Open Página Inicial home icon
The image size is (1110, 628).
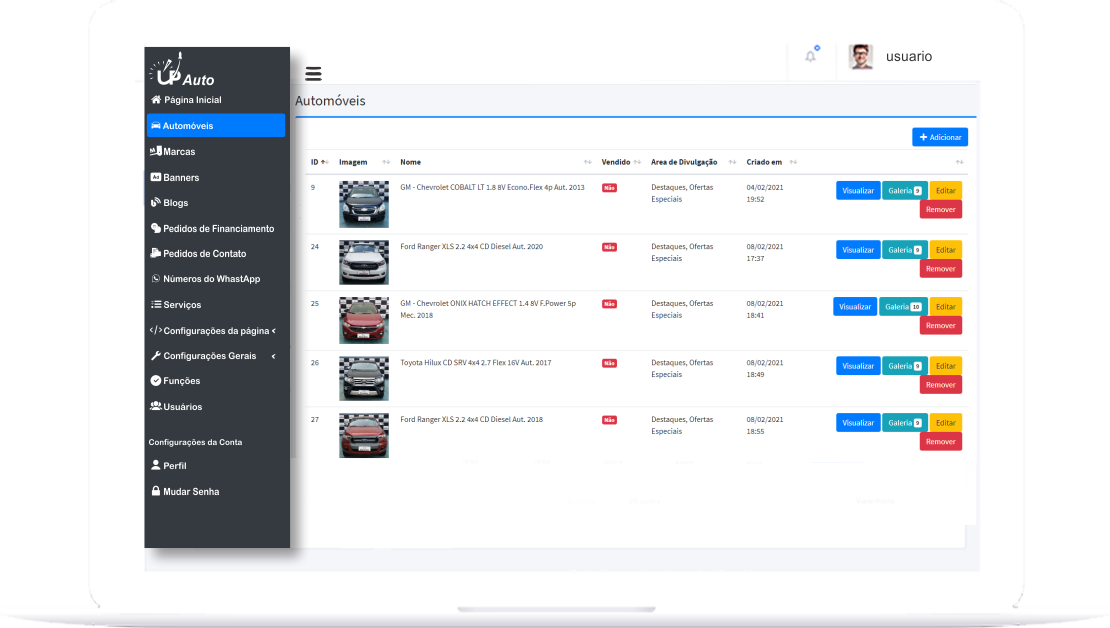pos(156,100)
